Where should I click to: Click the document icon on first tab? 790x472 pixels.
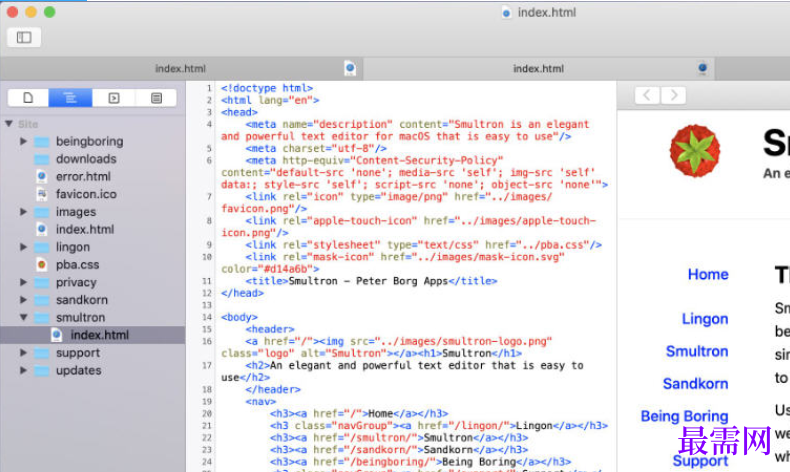[x=350, y=68]
